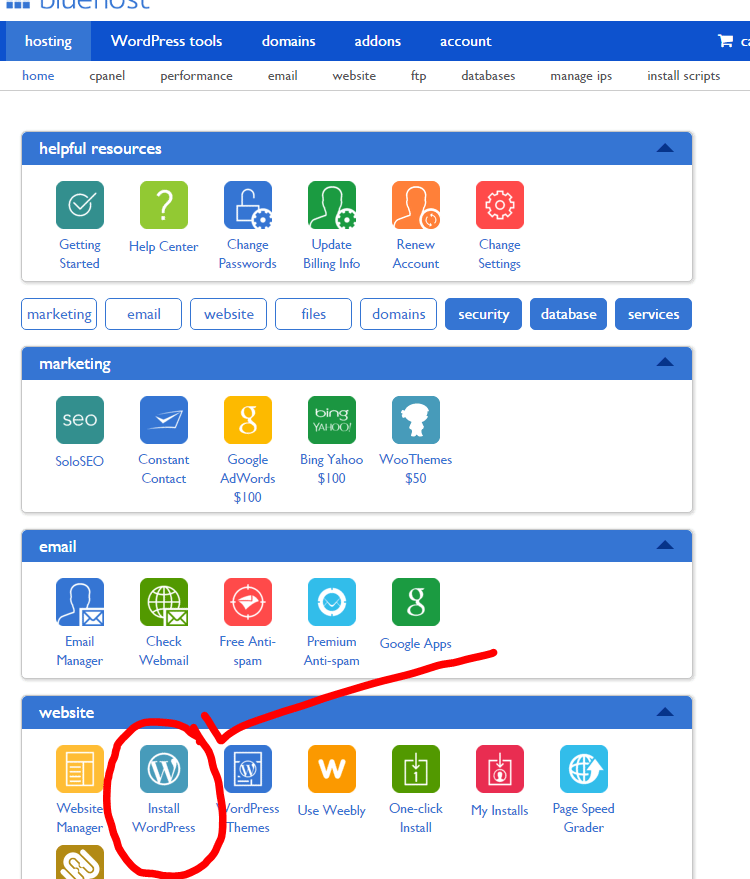Toggle the files section filter

coord(313,314)
